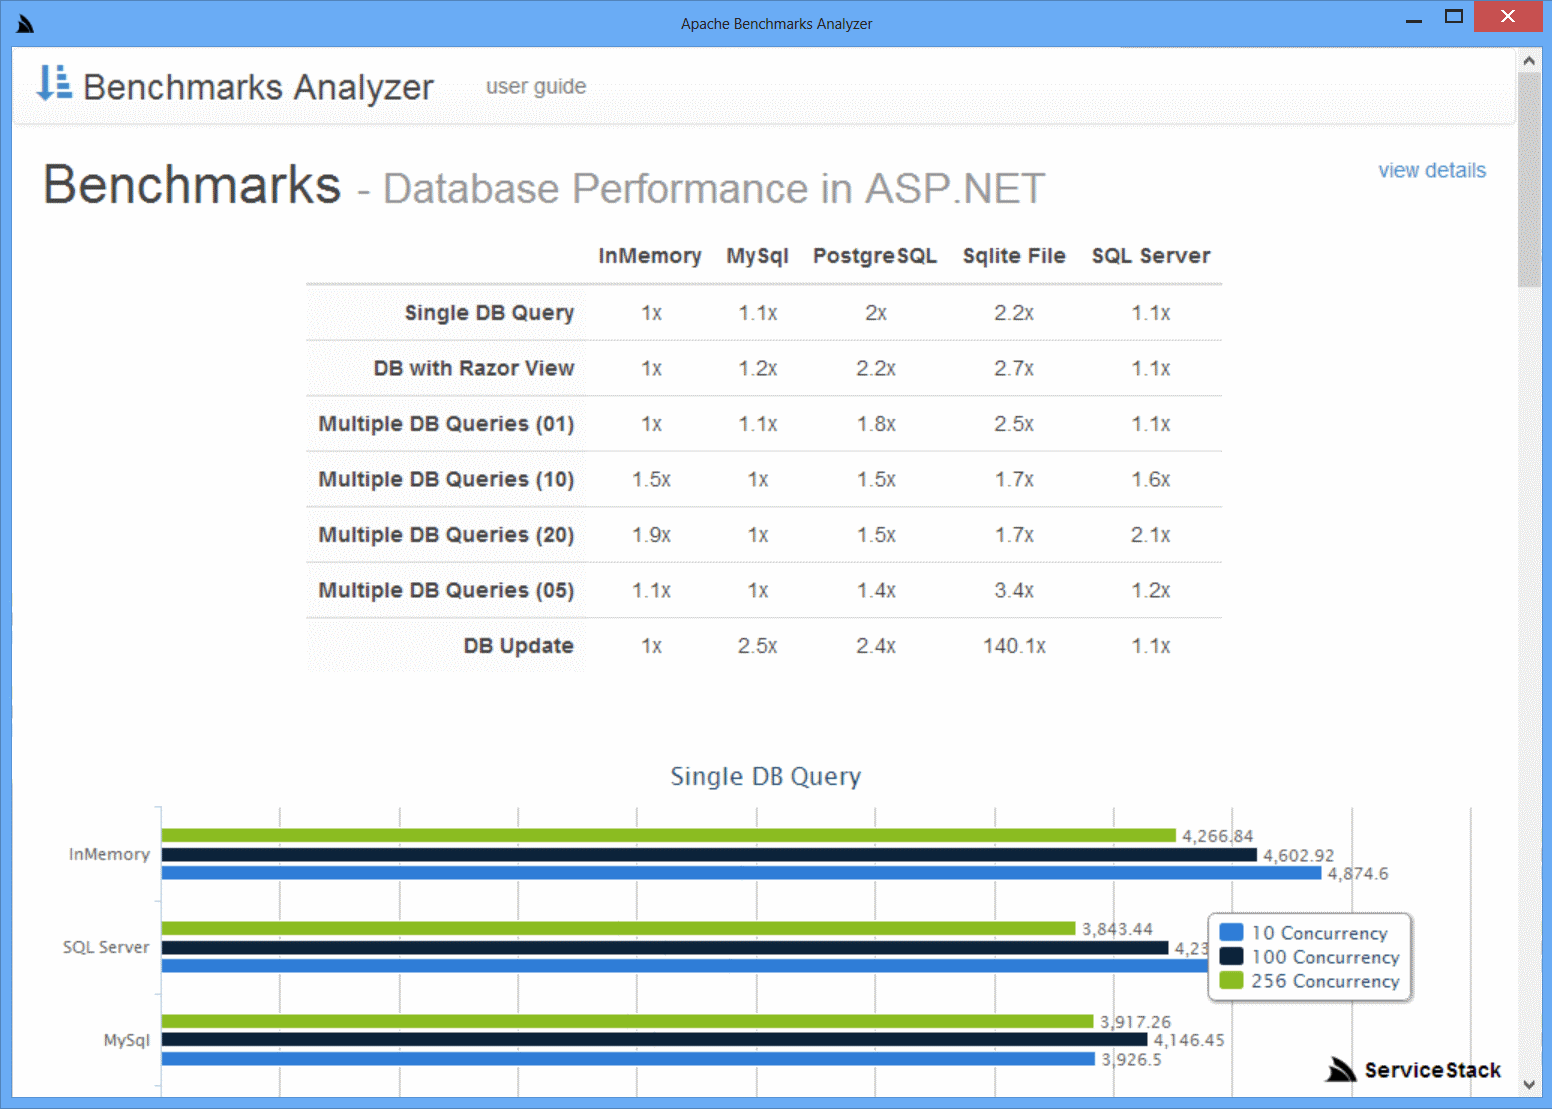
Task: Click the 3.4x Sqlite File cell
Action: pyautogui.click(x=1014, y=590)
